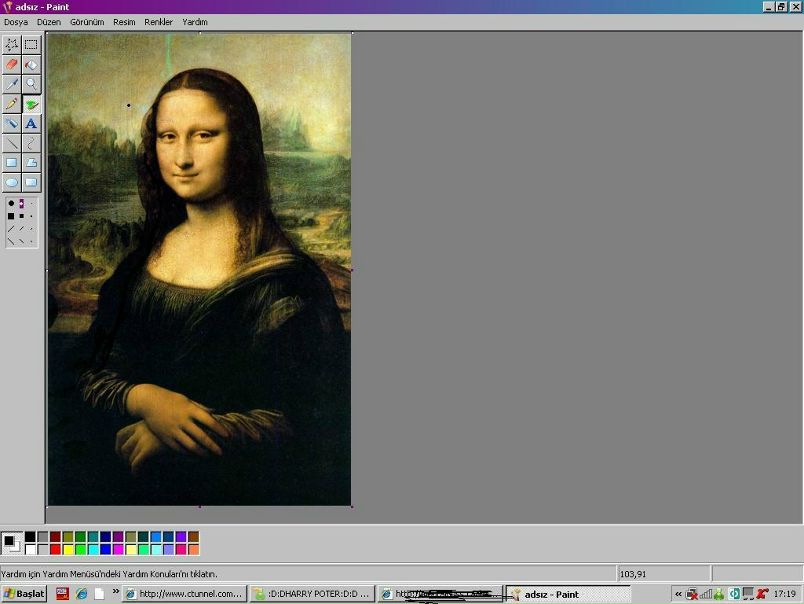Select the Magnifier tool
The width and height of the screenshot is (804, 604).
pyautogui.click(x=31, y=84)
